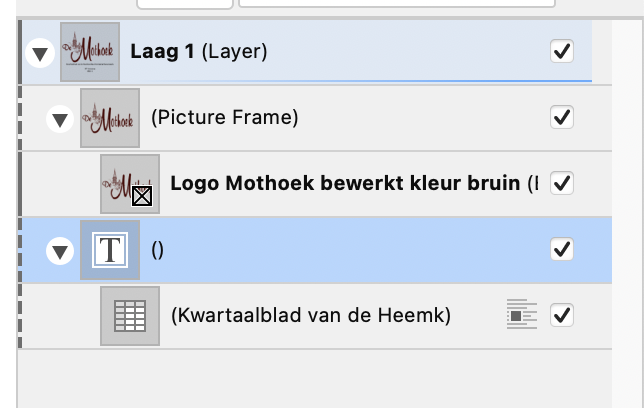Select Logo Mothoek bewerkt kleur bruin layer

pyautogui.click(x=345, y=183)
